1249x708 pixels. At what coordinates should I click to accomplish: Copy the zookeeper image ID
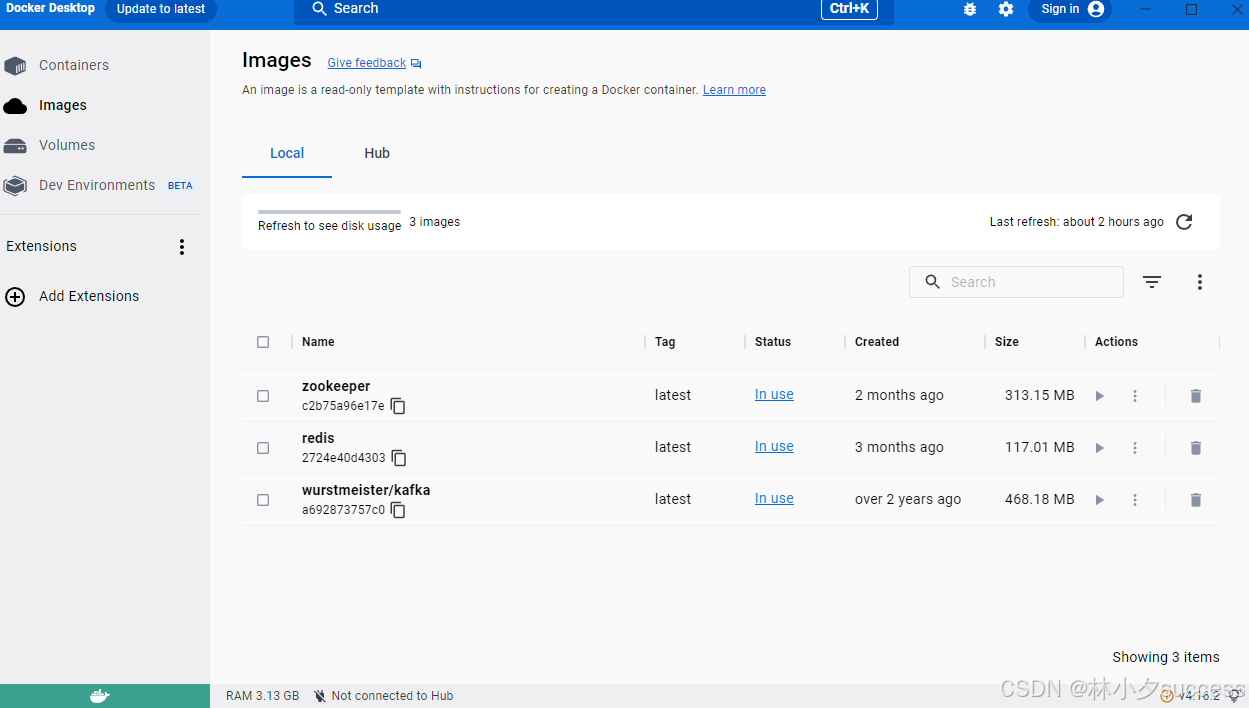pyautogui.click(x=397, y=406)
